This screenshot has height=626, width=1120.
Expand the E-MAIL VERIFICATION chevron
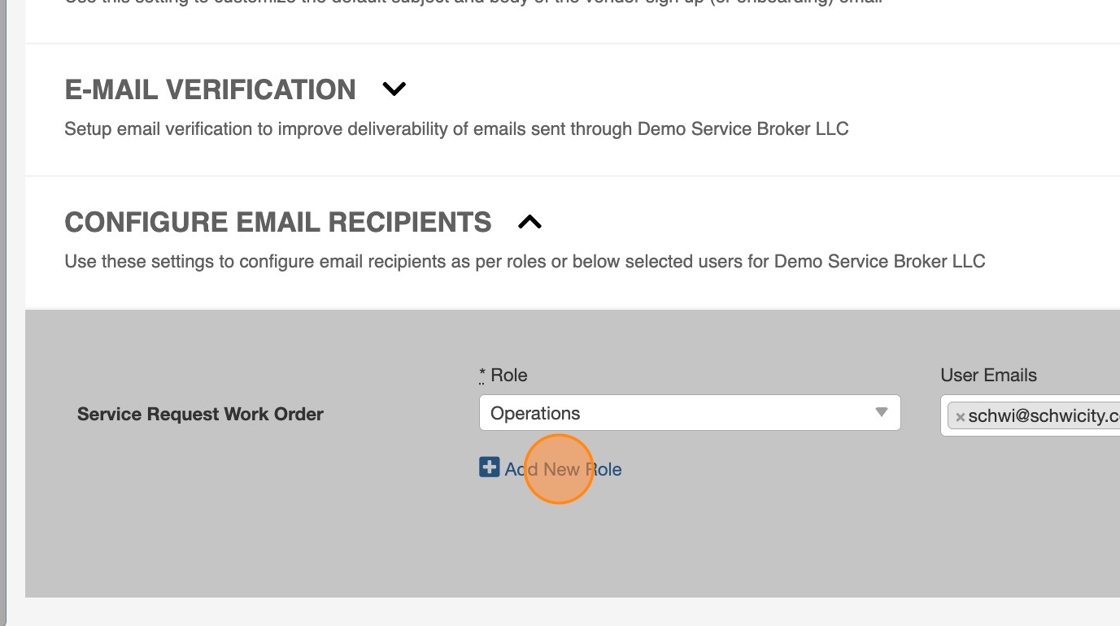click(394, 89)
